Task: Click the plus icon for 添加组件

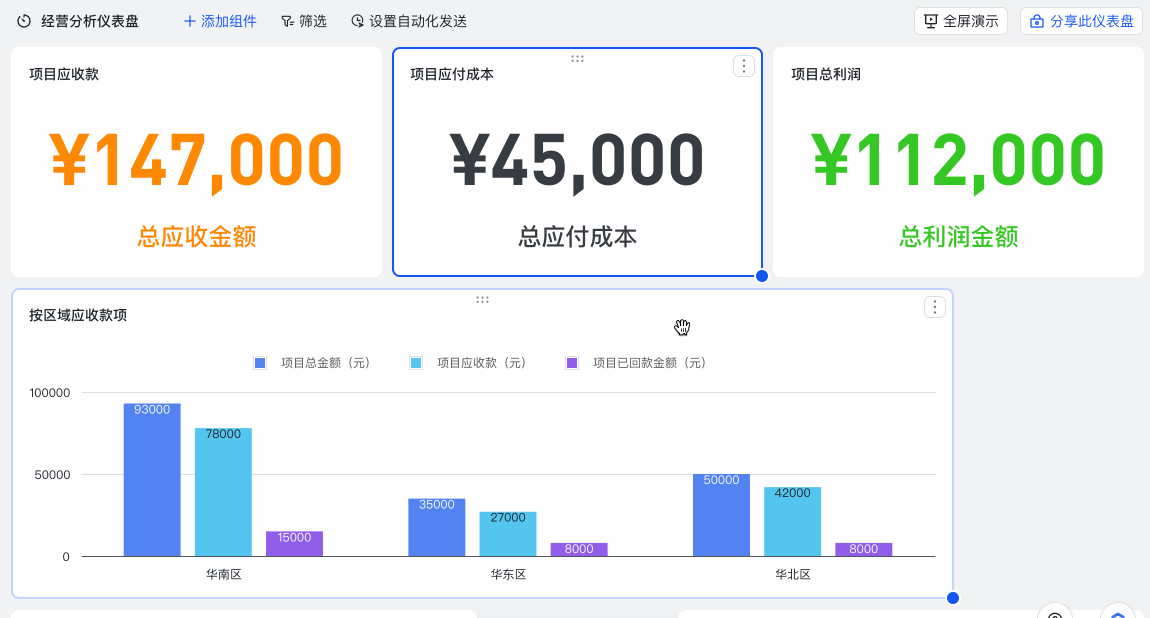Action: coord(189,21)
